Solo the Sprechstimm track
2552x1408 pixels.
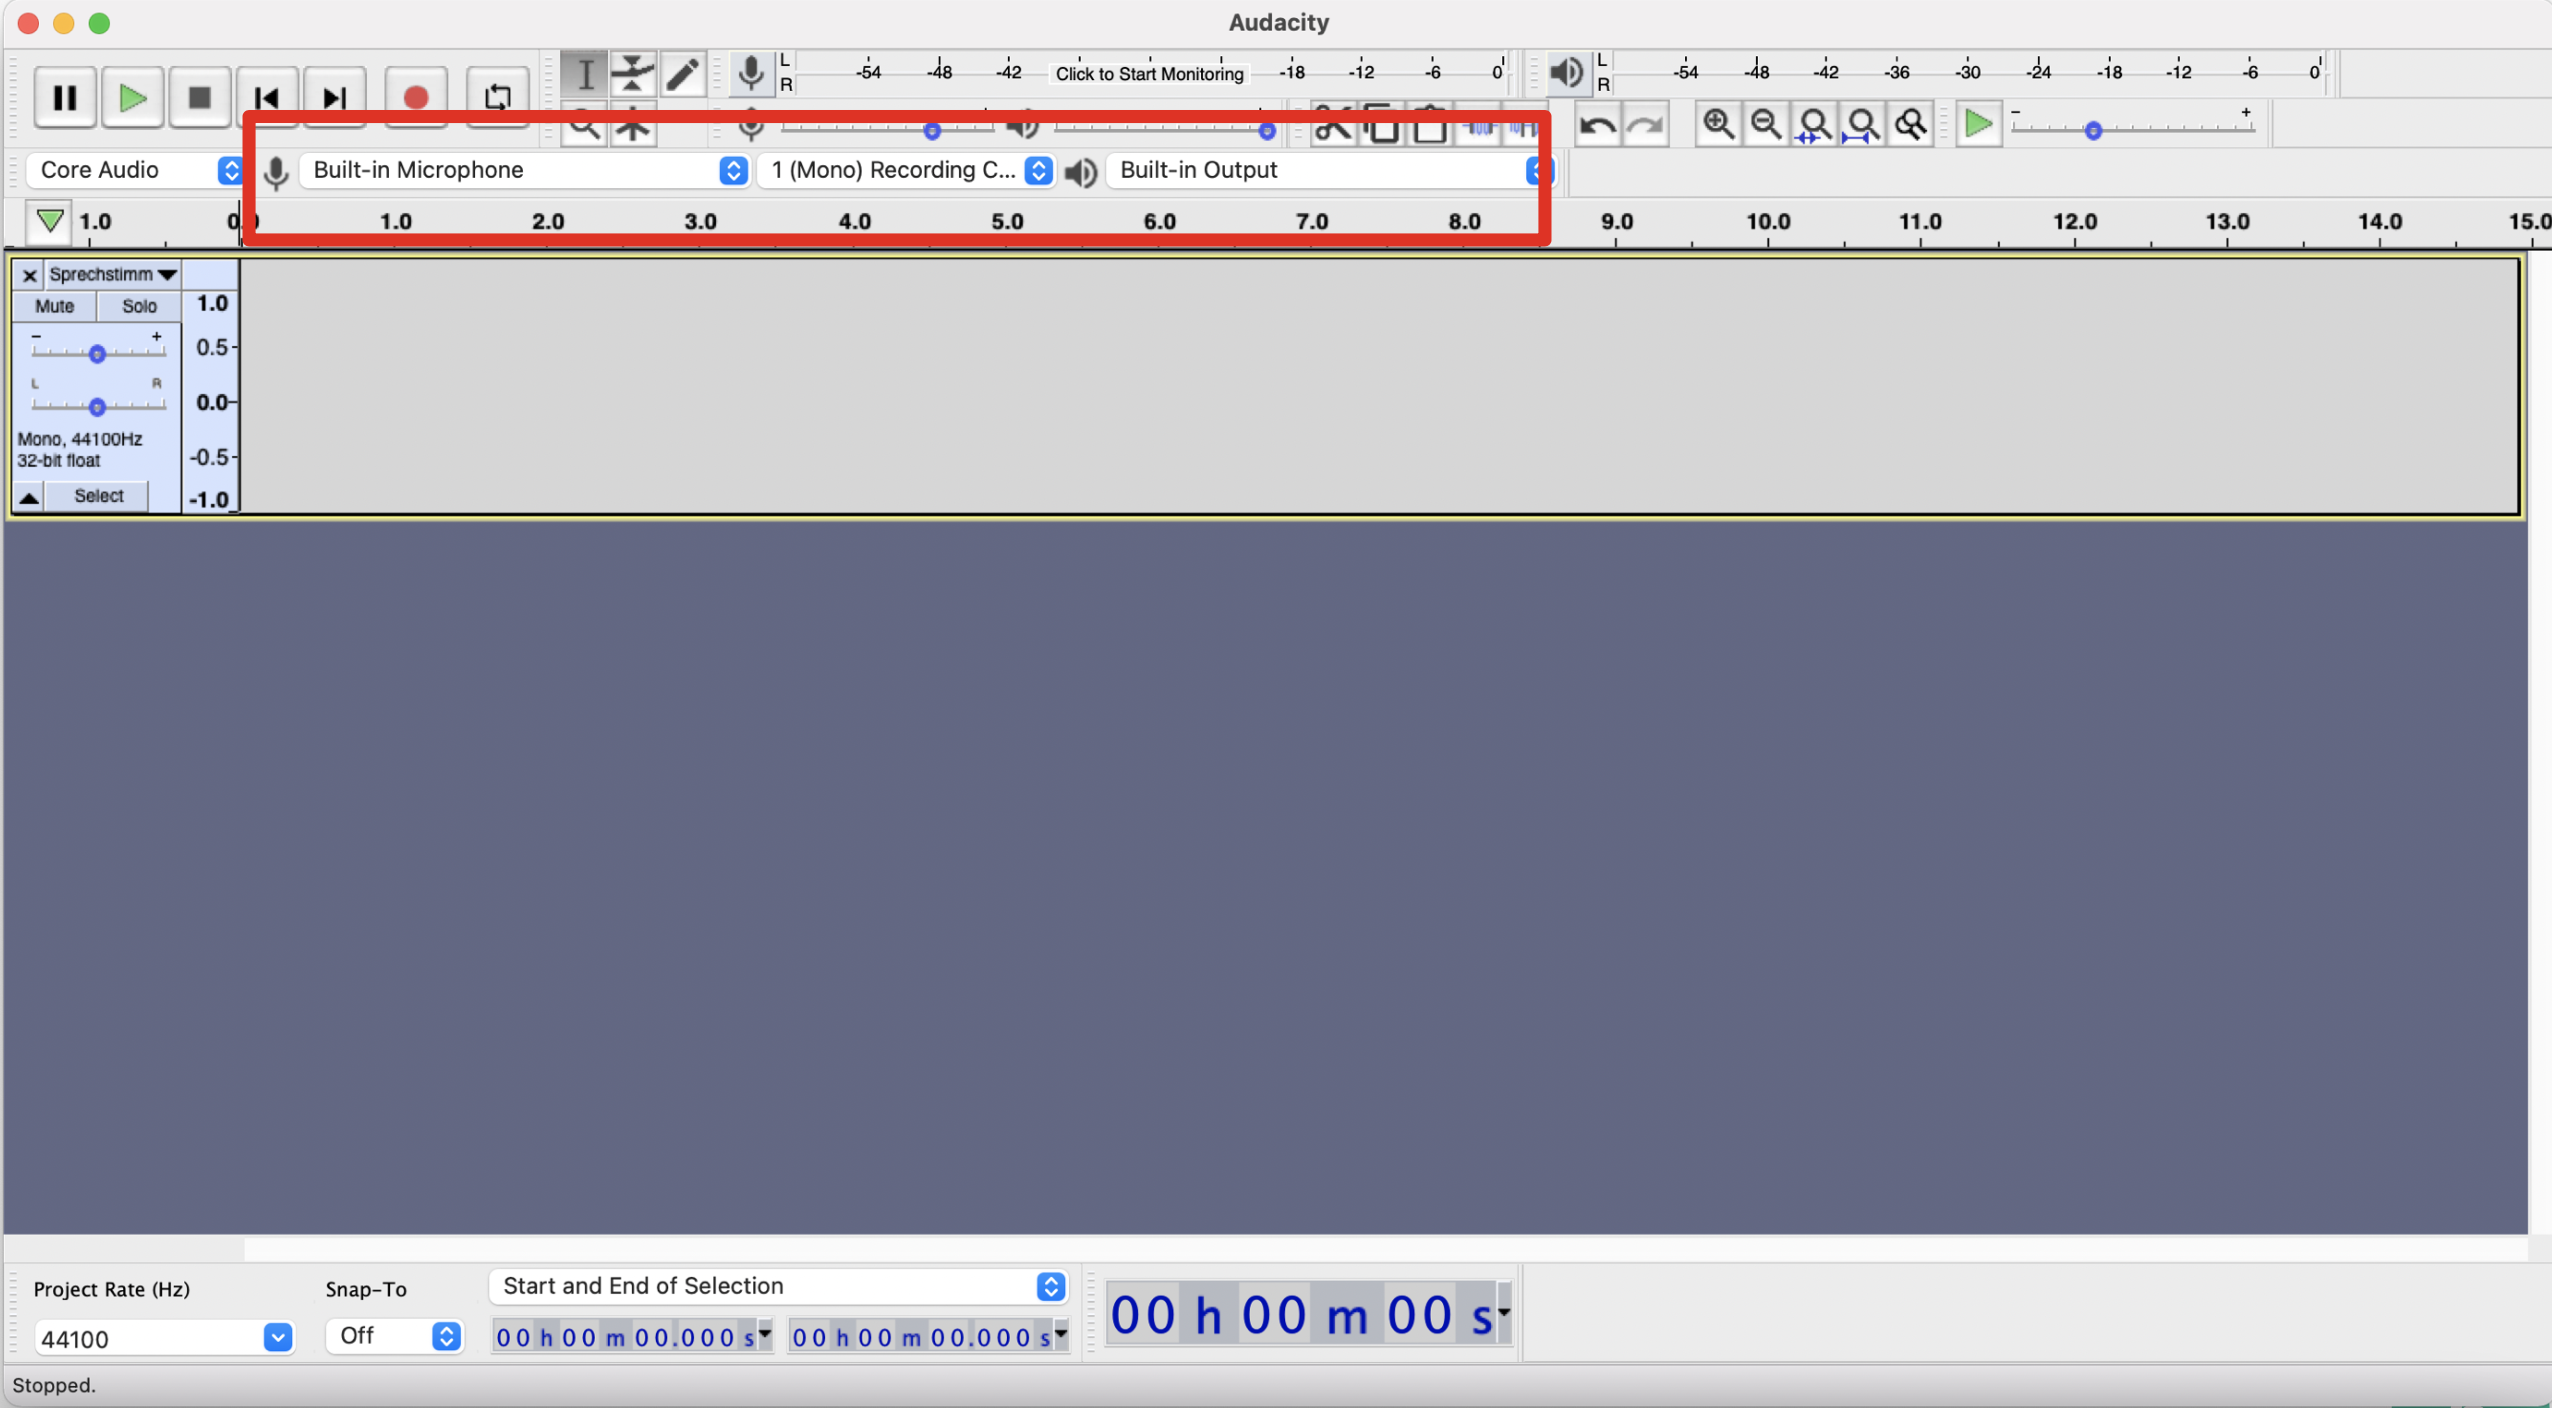139,305
